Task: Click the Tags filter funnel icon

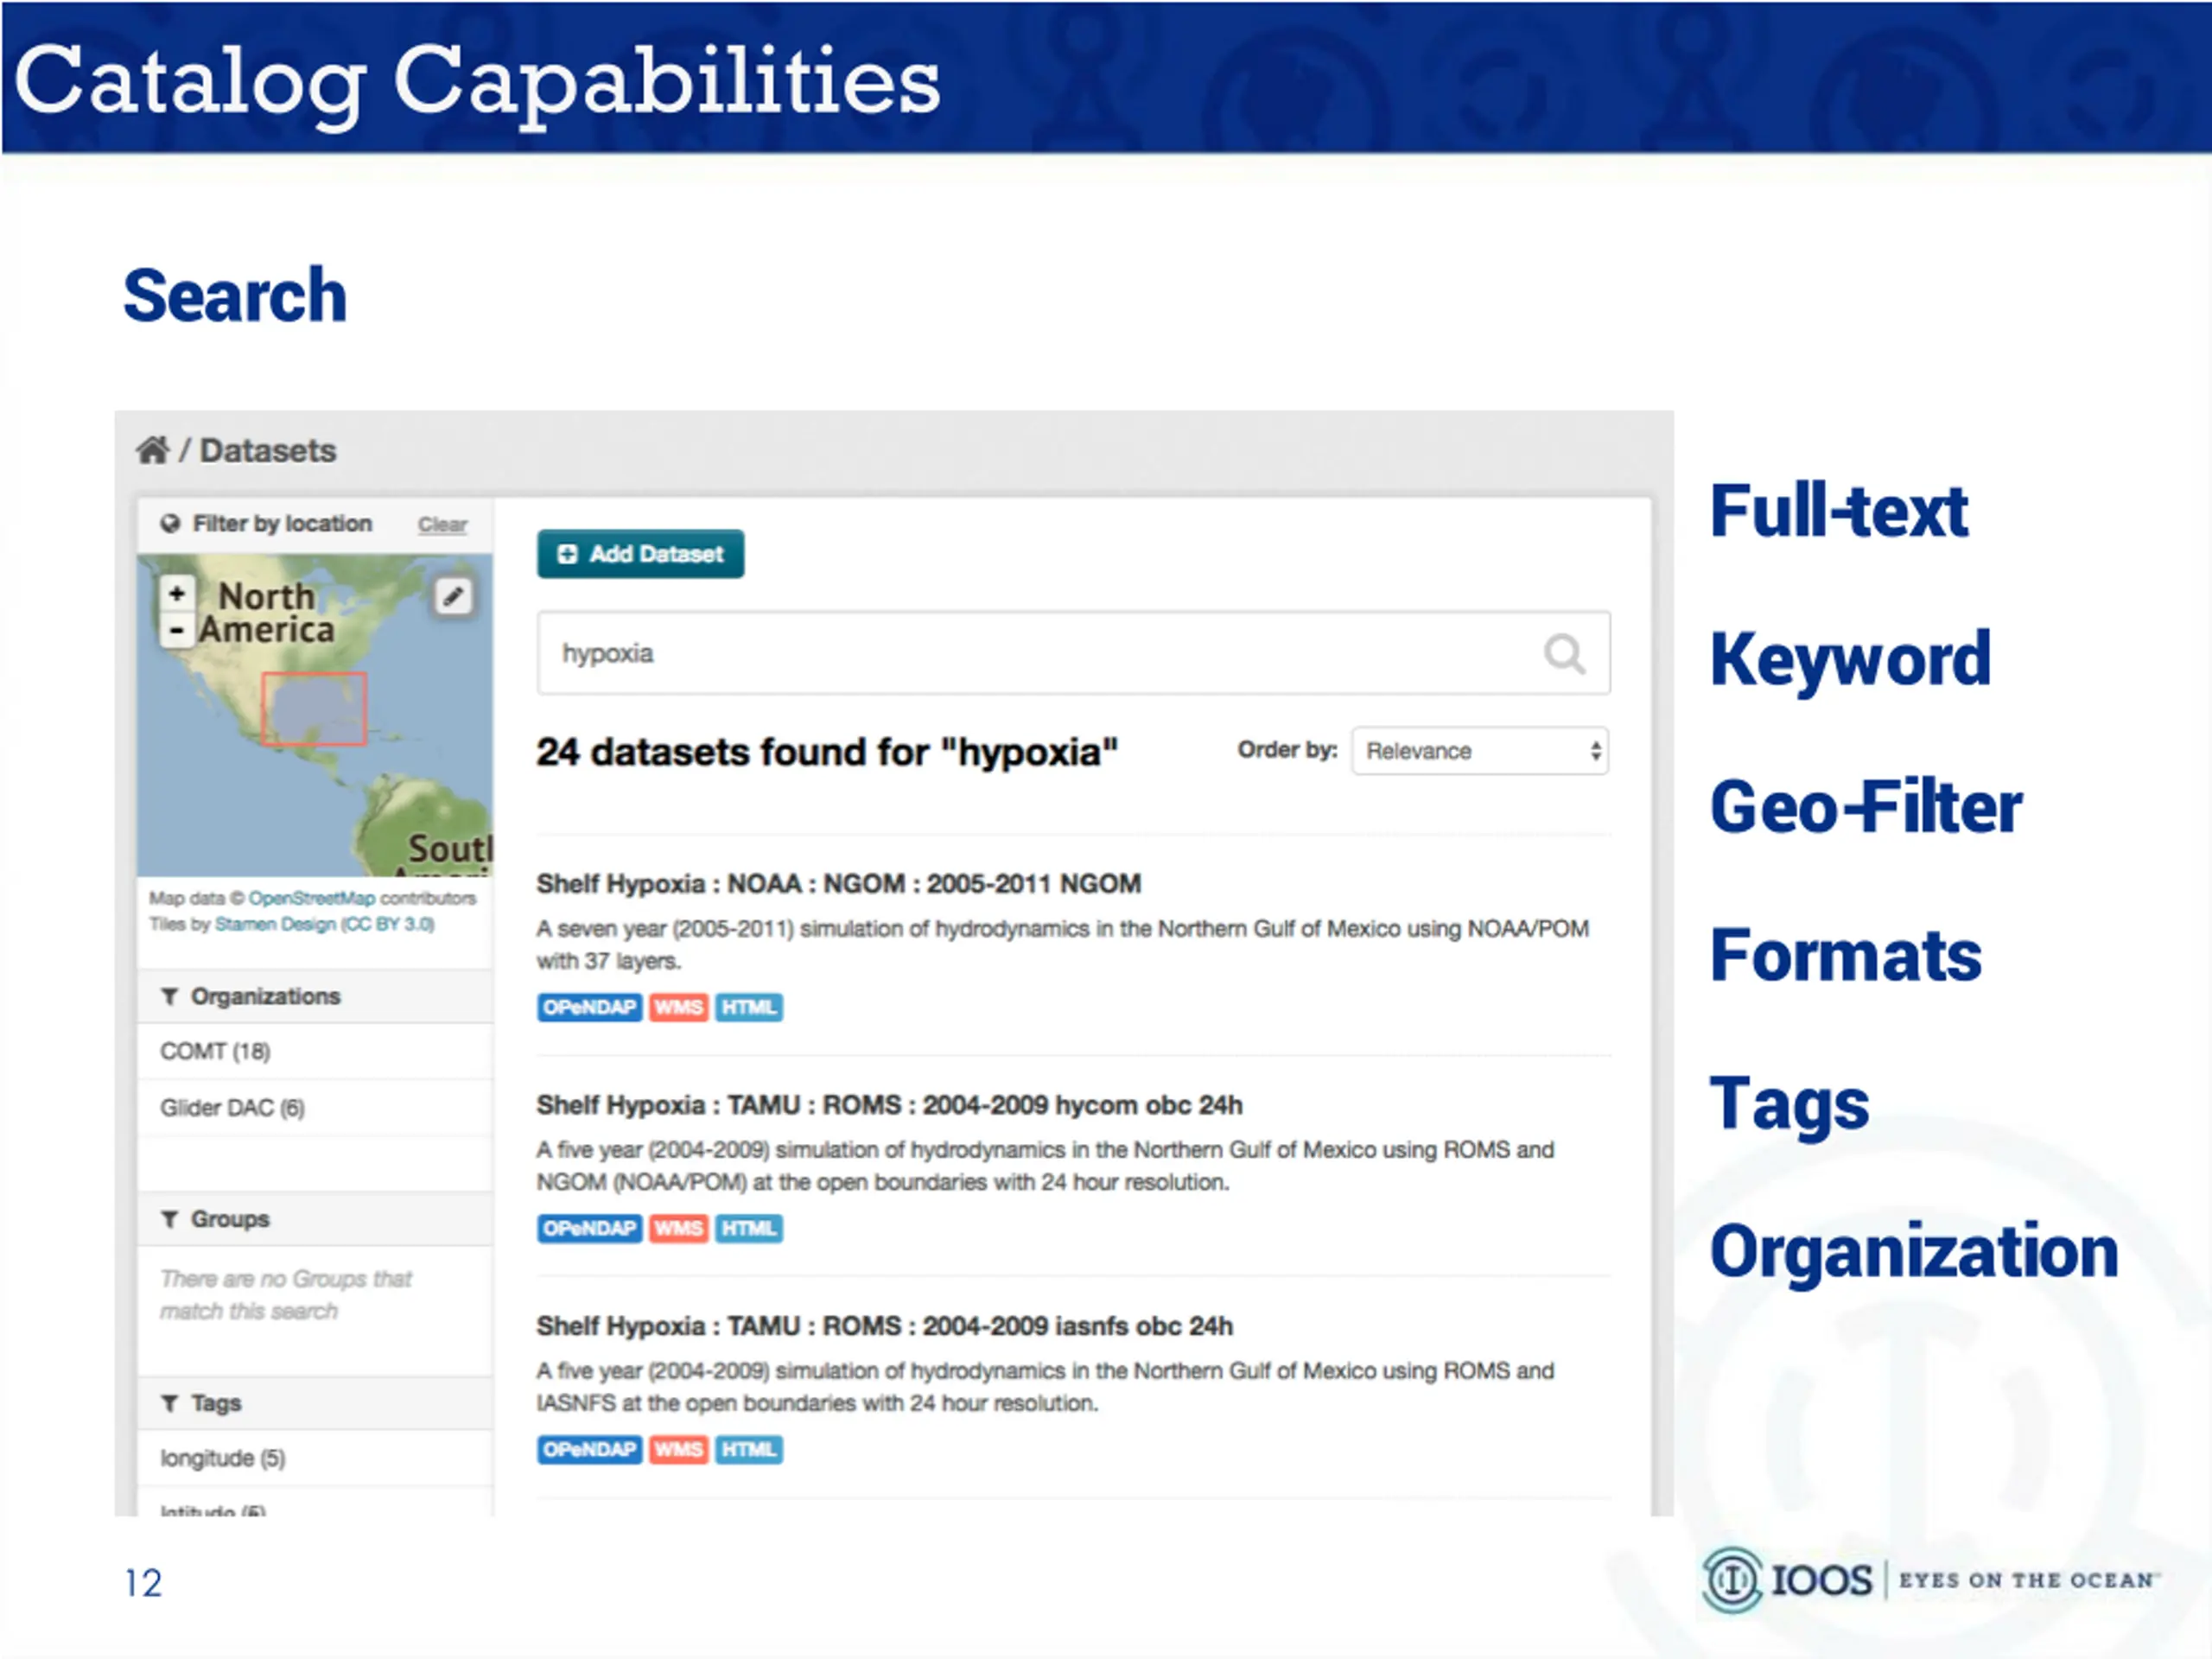Action: pos(170,1403)
